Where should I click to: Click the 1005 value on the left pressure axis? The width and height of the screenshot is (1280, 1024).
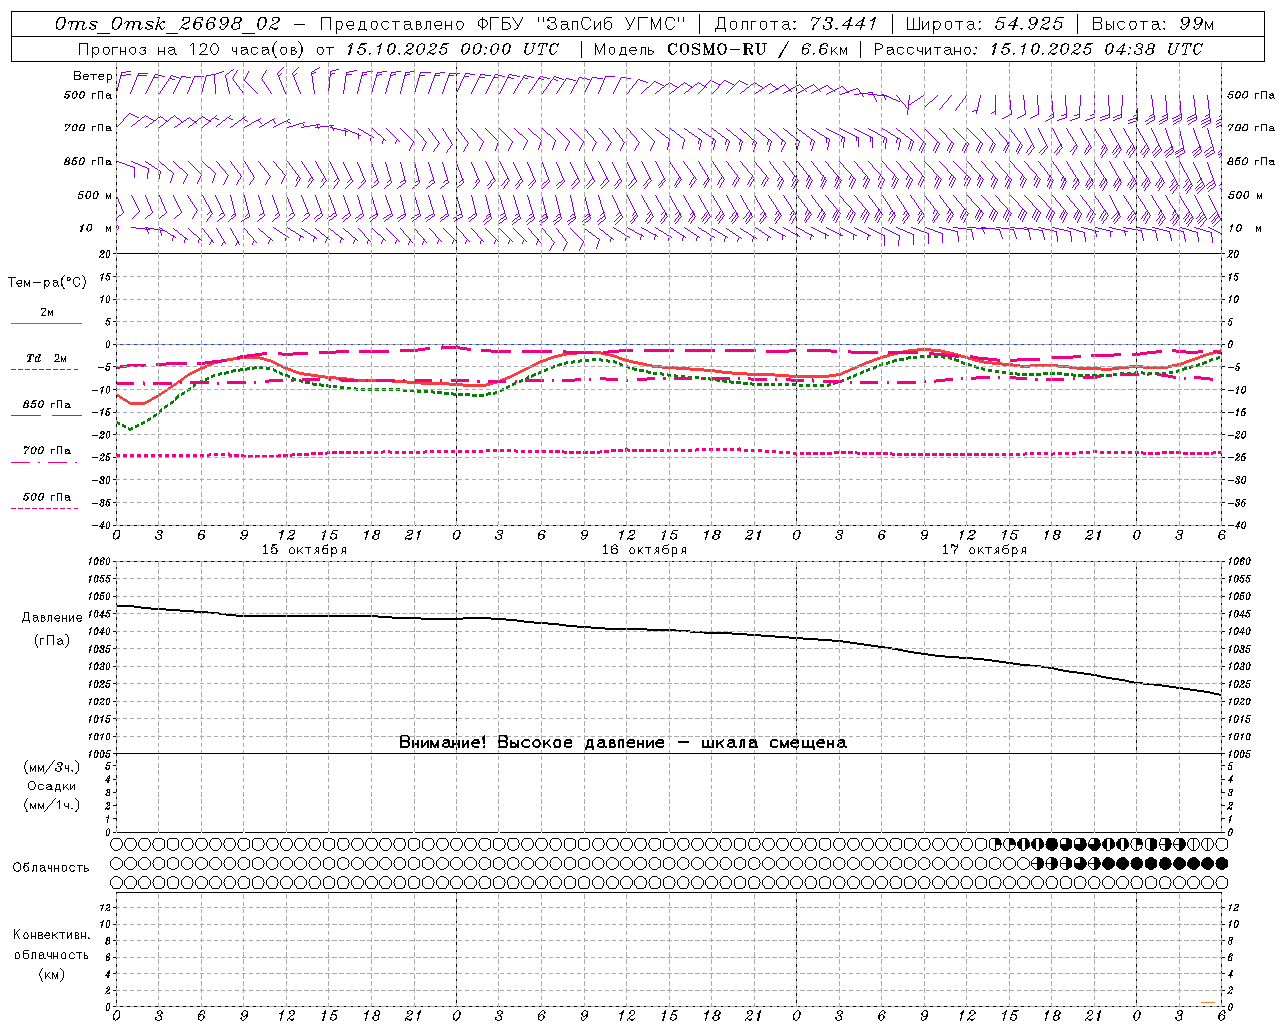(101, 753)
